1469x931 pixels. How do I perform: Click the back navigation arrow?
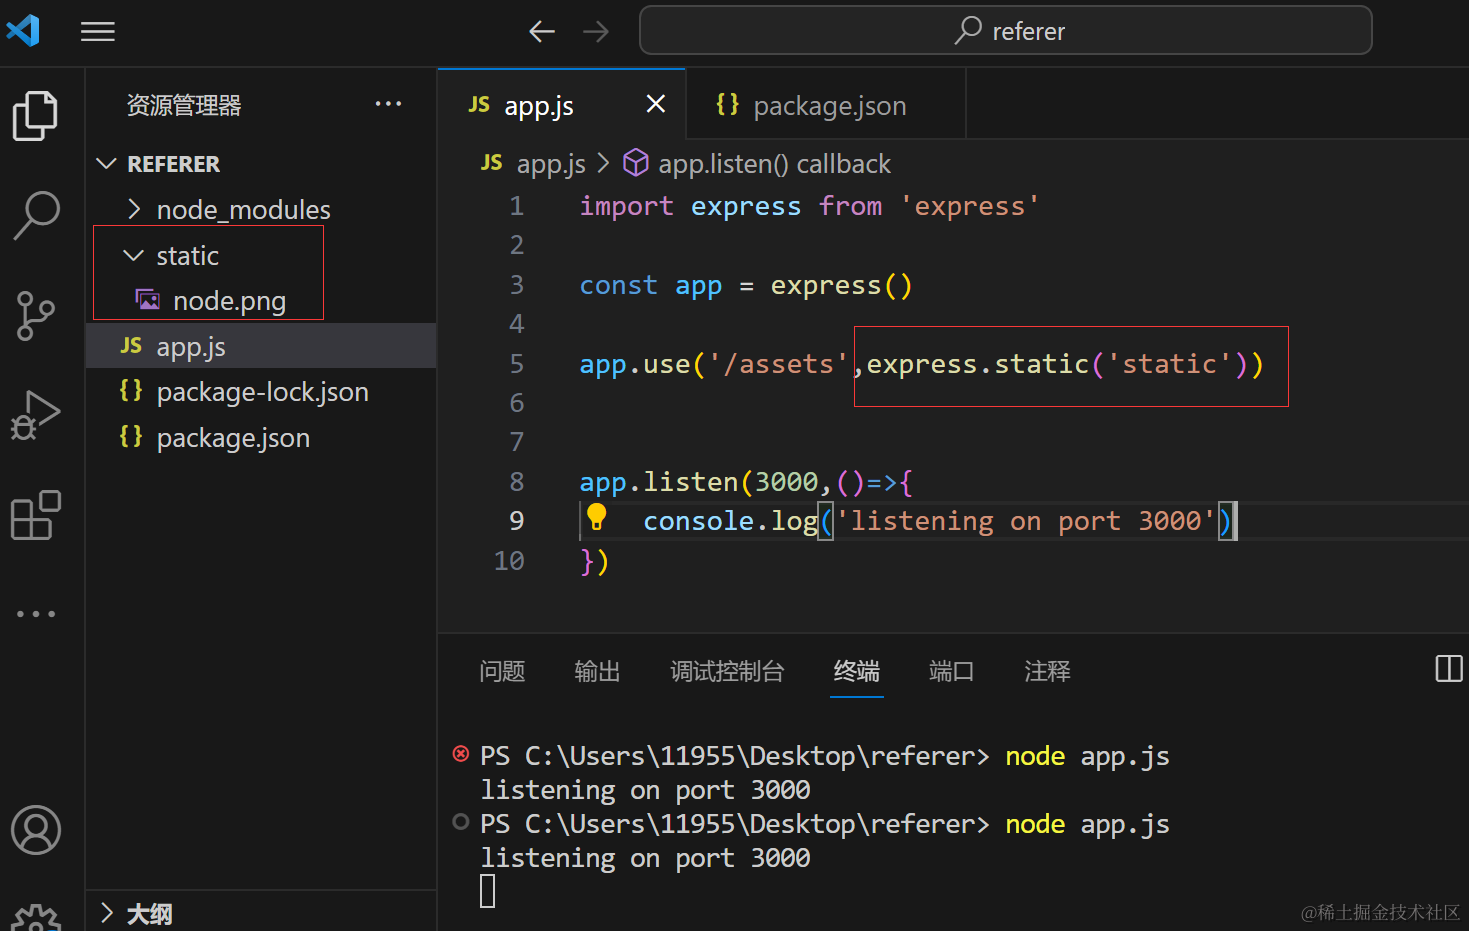[x=541, y=31]
